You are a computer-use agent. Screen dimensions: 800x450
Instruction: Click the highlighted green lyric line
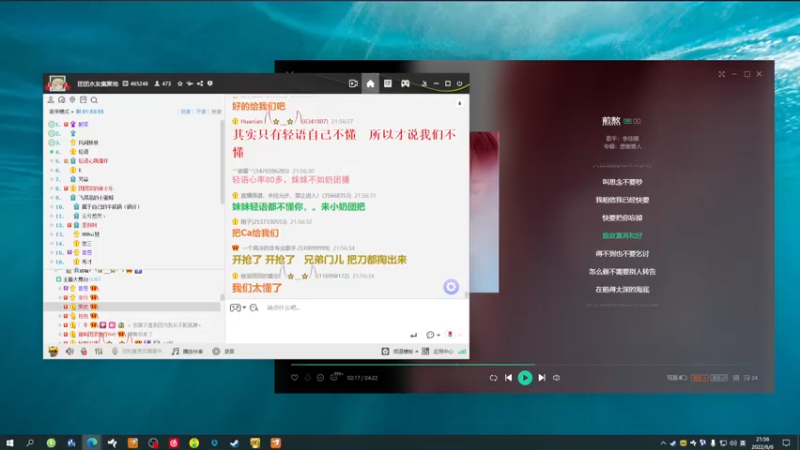[622, 236]
